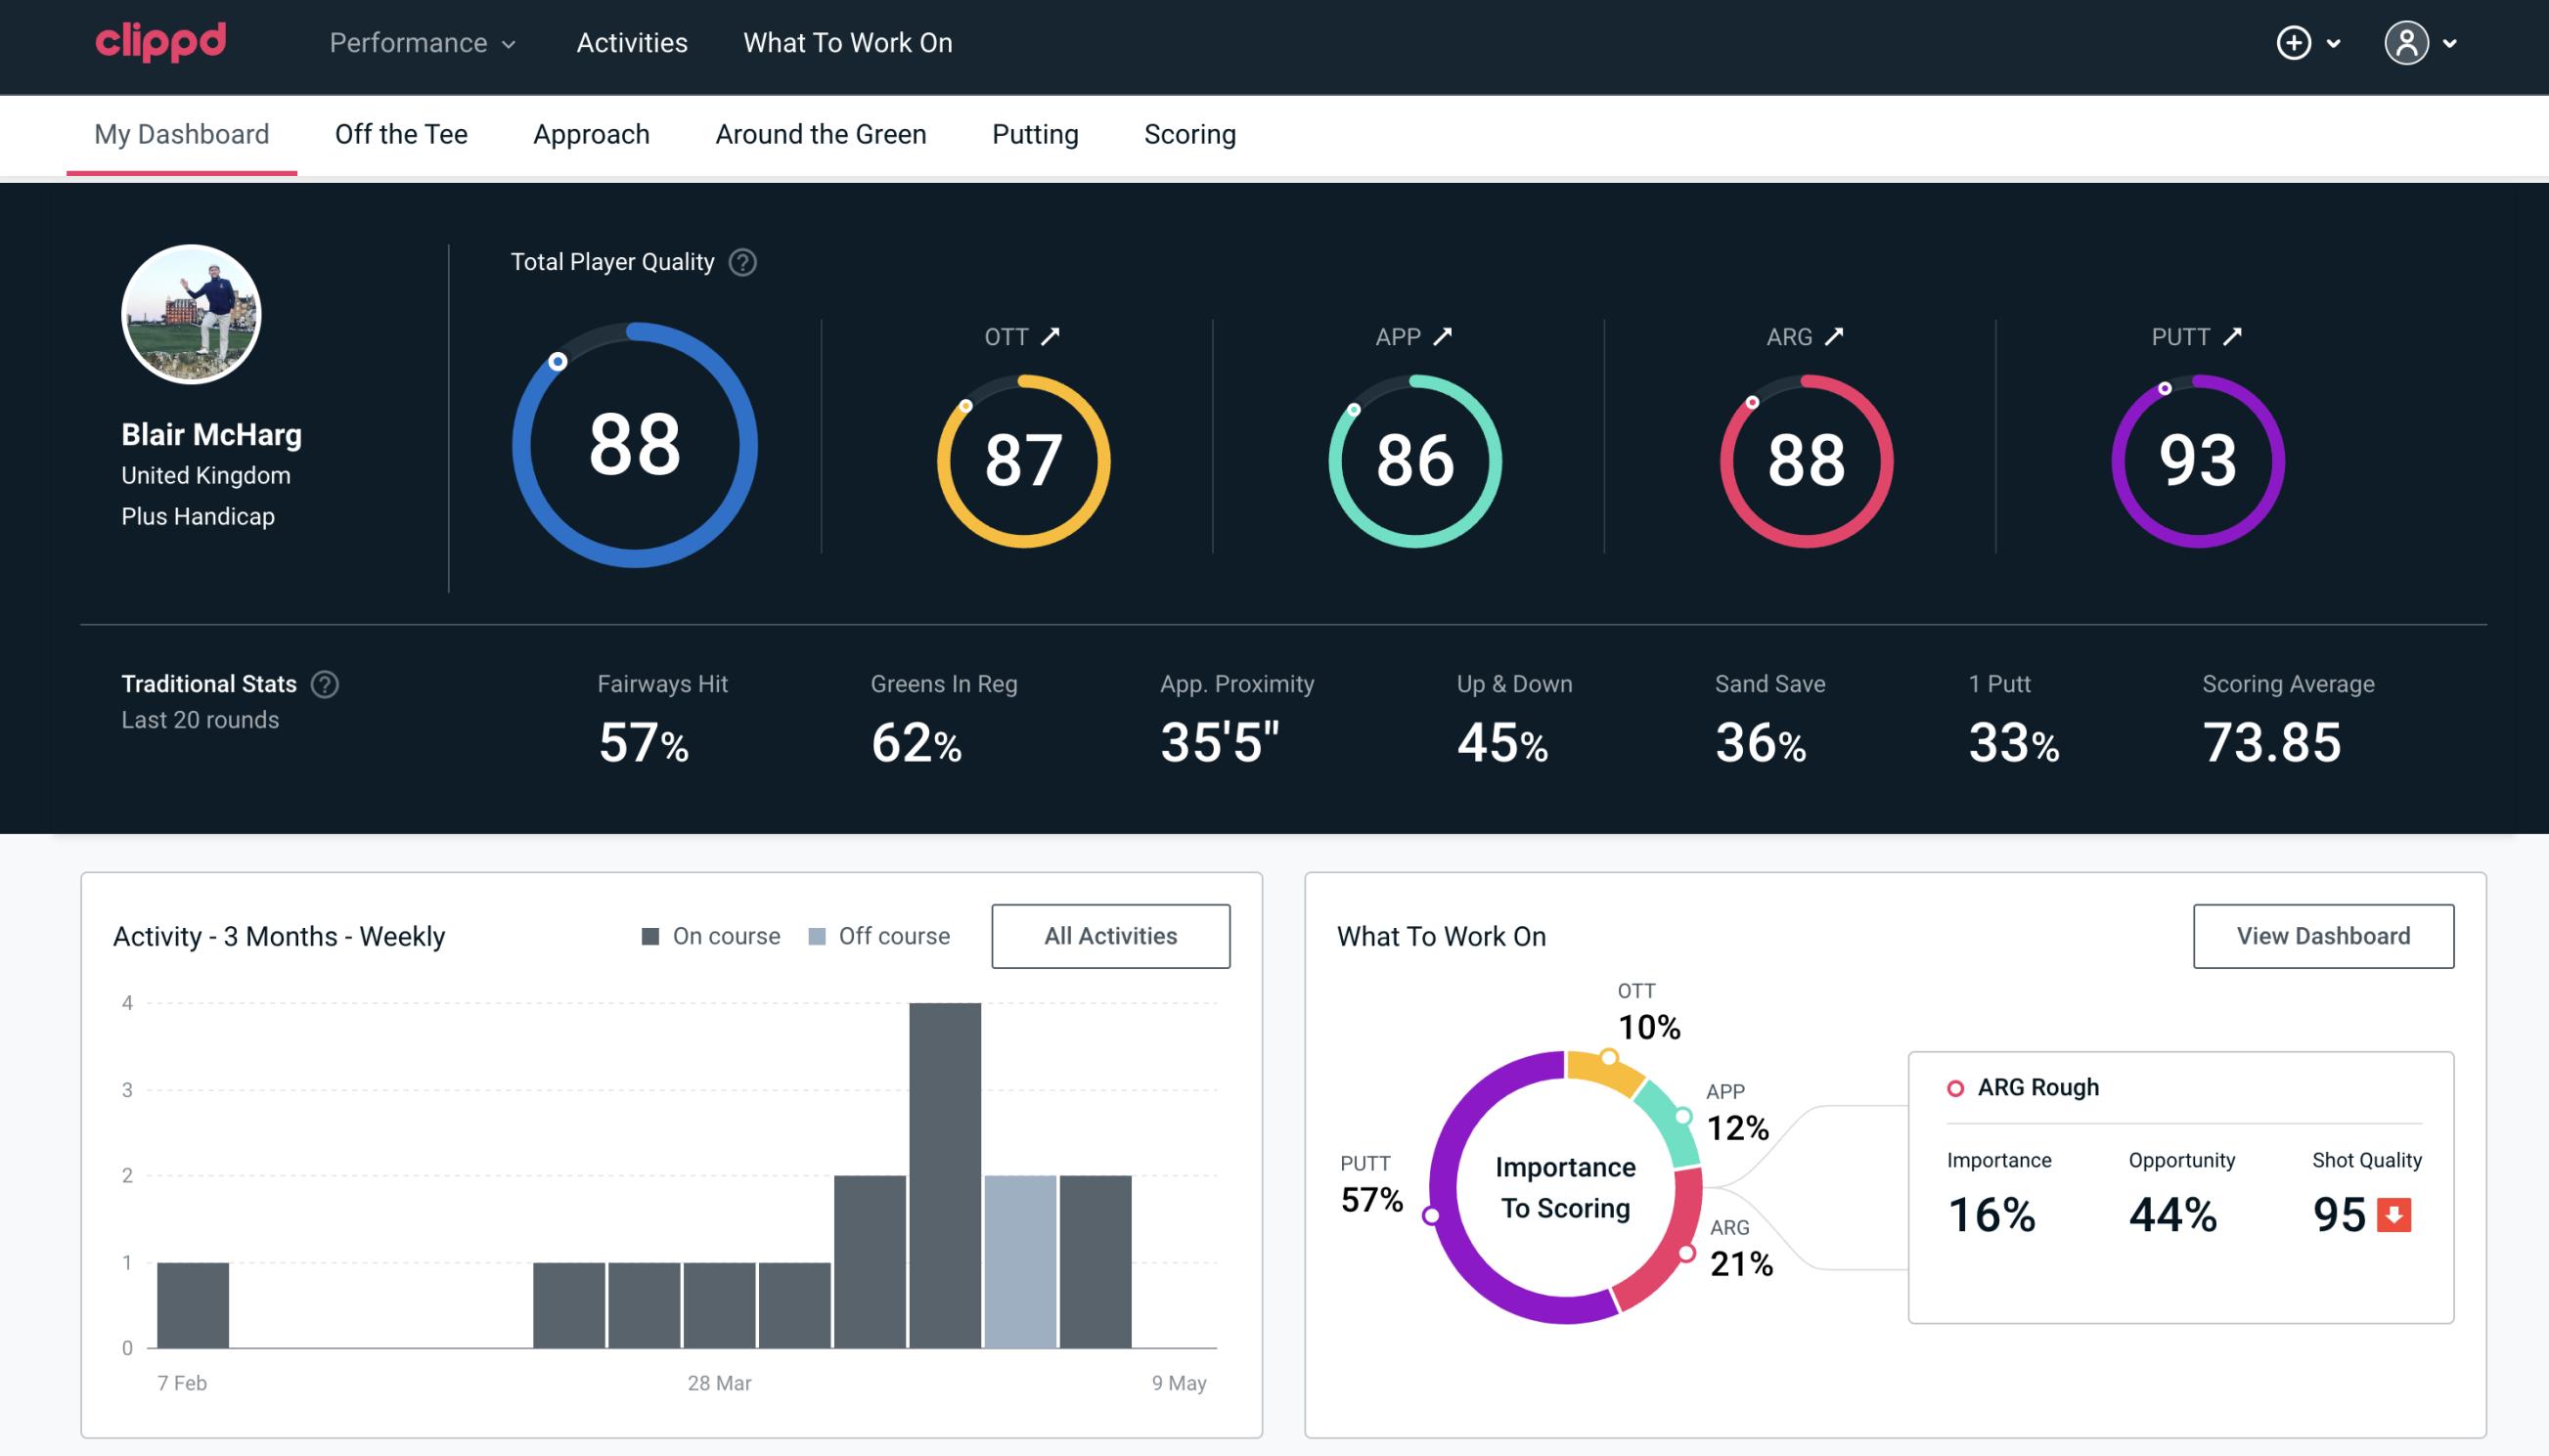The width and height of the screenshot is (2549, 1456).
Task: Click the user profile account icon
Action: point(2407,42)
